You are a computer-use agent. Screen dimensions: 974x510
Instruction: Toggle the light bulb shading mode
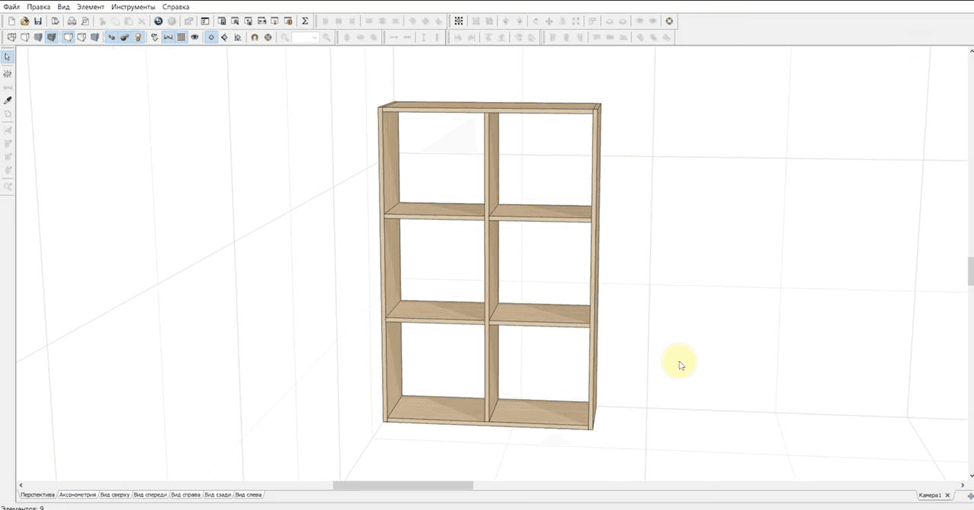138,37
